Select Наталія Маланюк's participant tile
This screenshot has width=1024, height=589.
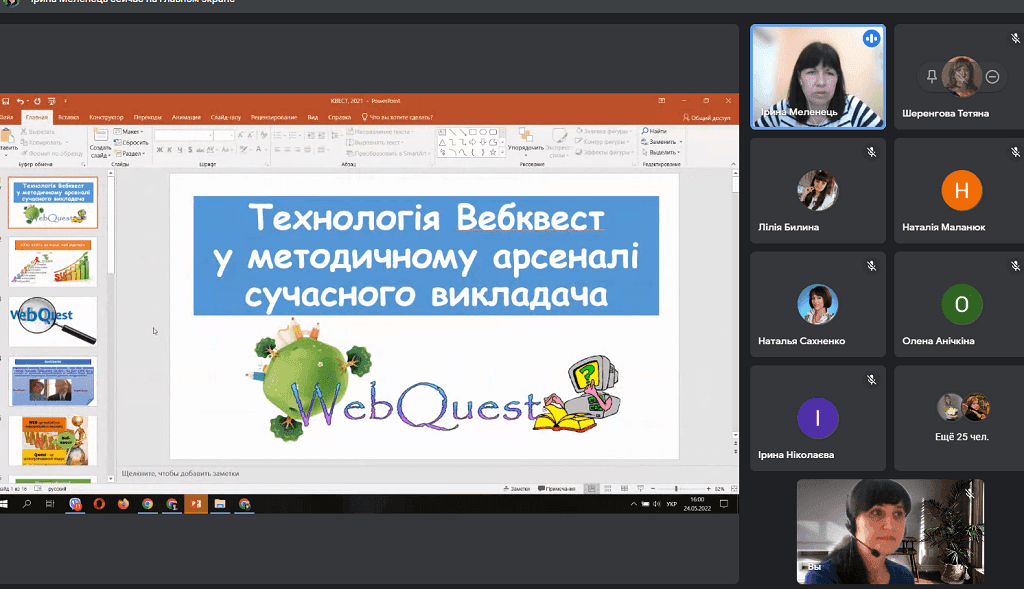[961, 191]
